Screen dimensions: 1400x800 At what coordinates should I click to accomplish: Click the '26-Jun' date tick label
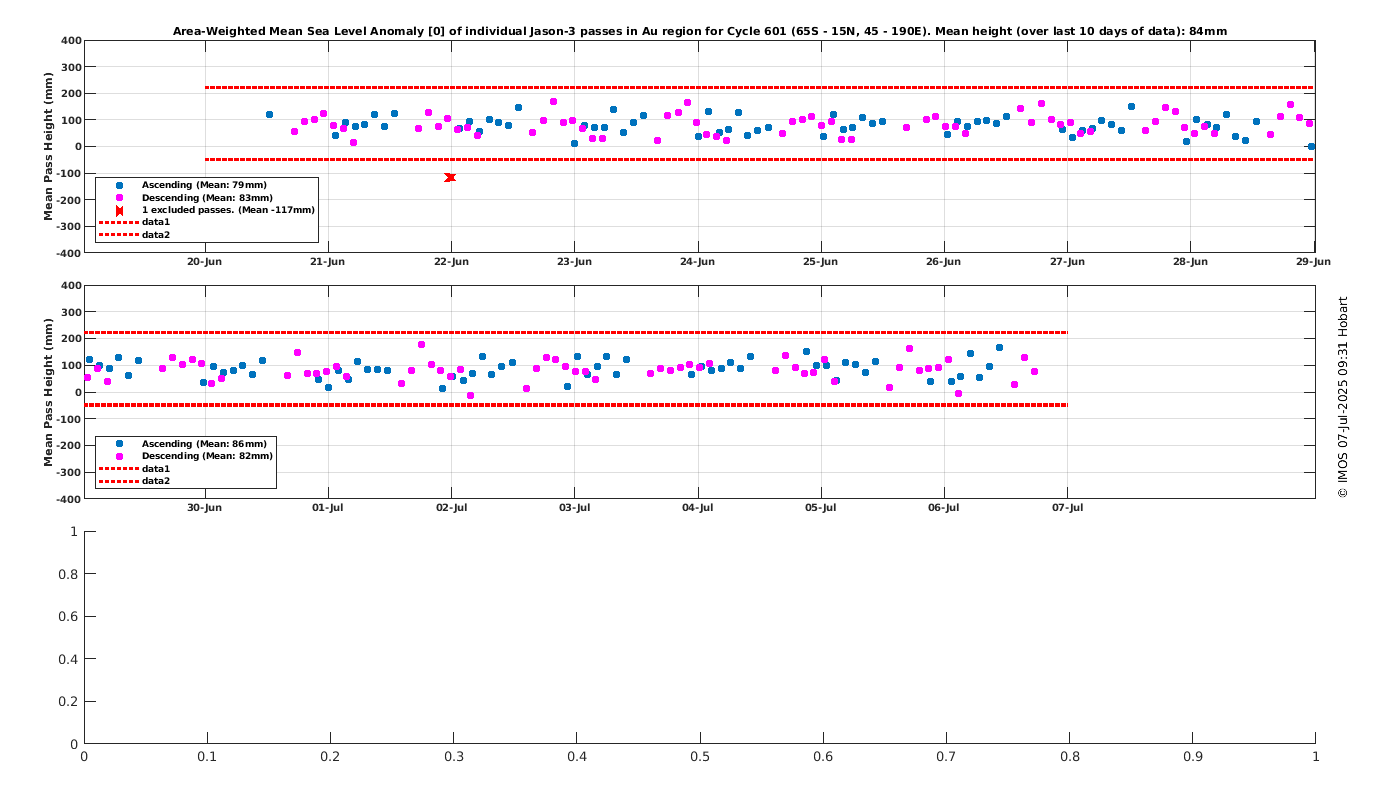(944, 262)
